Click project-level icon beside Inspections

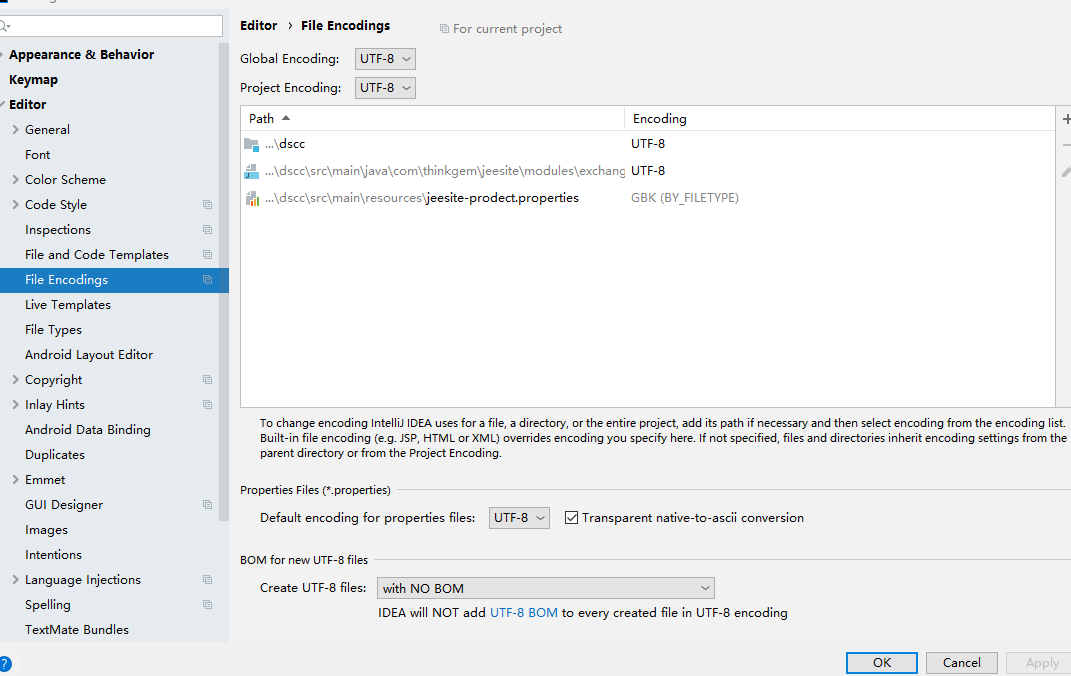(x=208, y=230)
